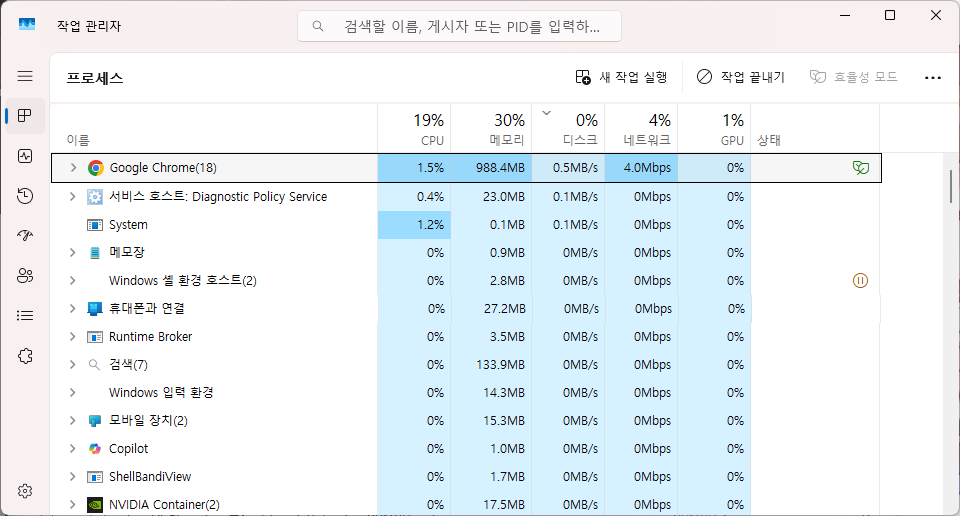Expand the NVIDIA Container(2) group

72,504
